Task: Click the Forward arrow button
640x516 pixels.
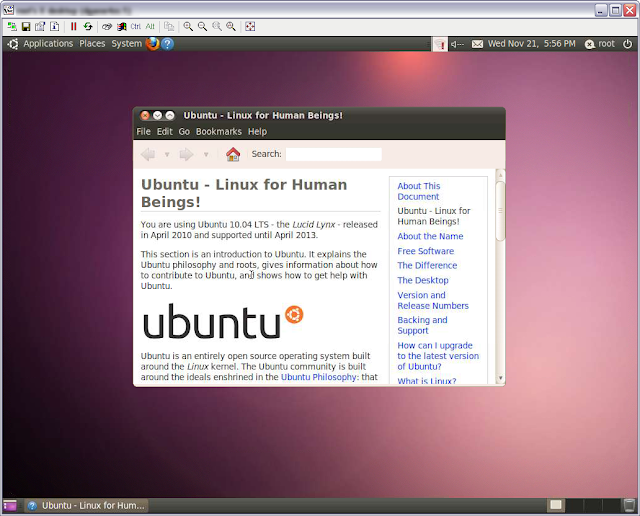Action: point(187,154)
